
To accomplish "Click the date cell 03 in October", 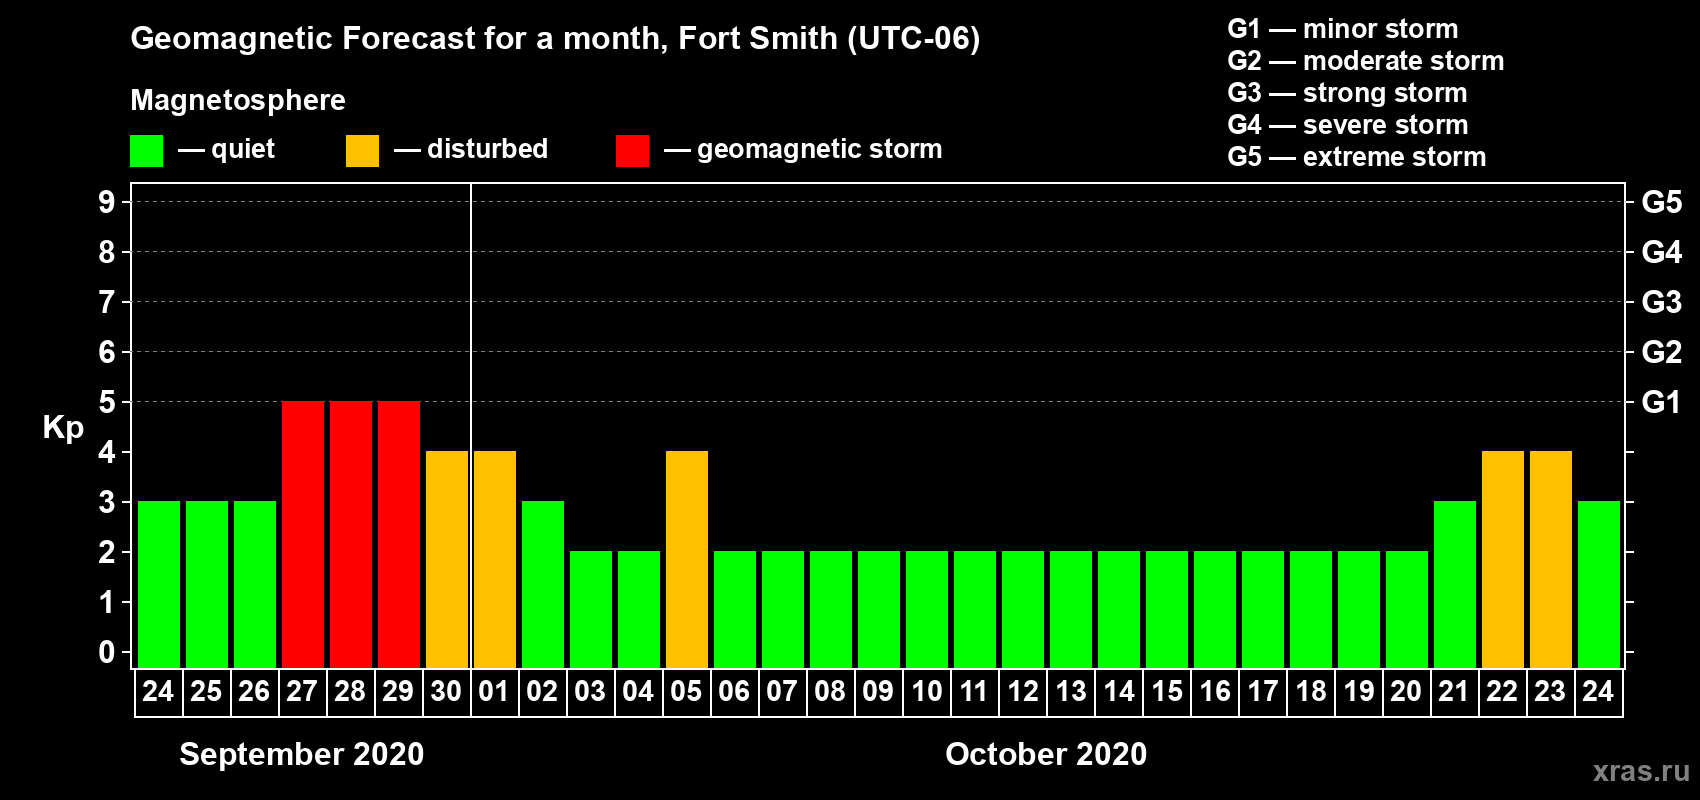I will 590,692.
